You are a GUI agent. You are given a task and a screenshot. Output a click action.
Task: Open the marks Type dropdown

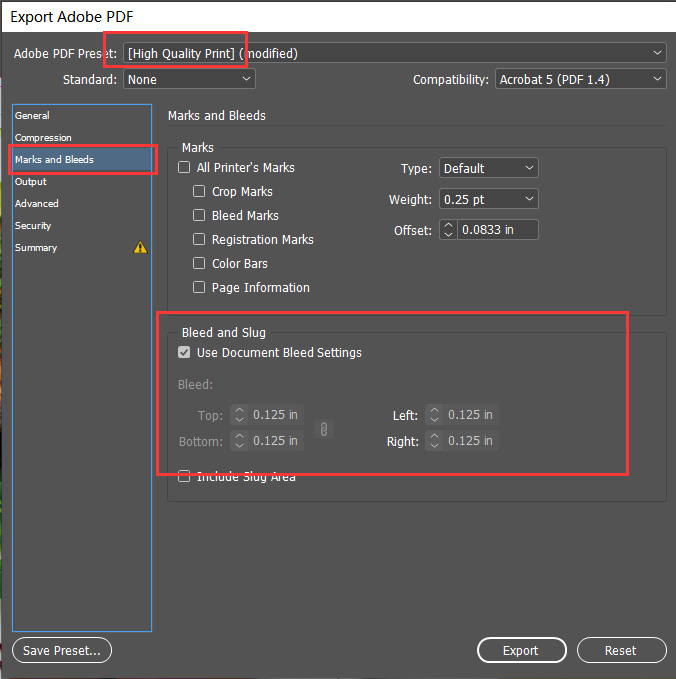click(x=488, y=168)
